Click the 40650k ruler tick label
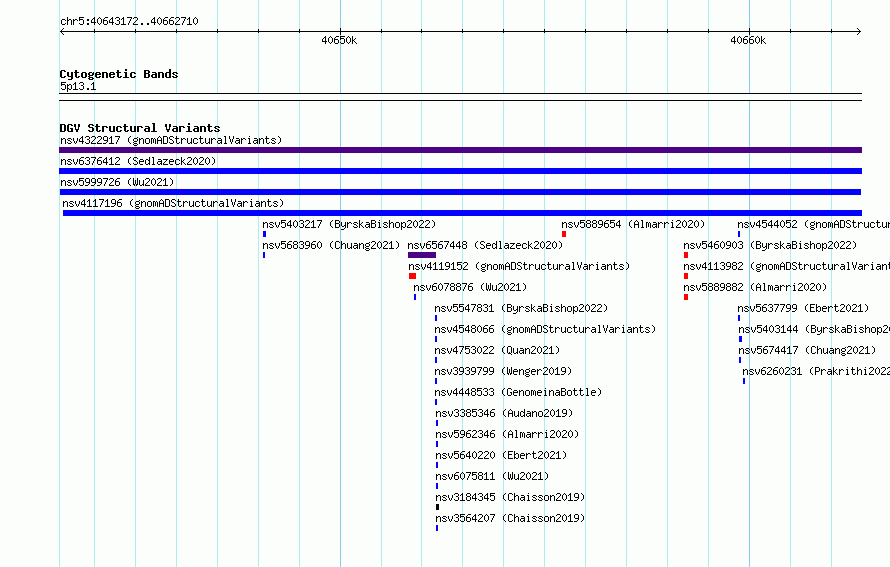 339,40
